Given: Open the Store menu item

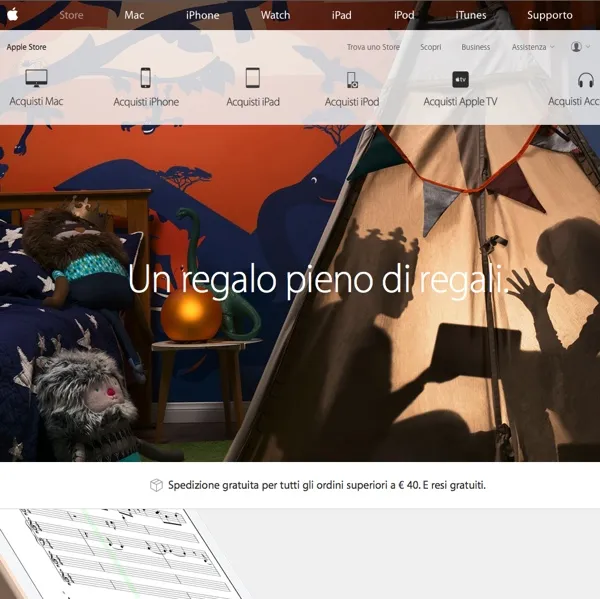Looking at the screenshot, I should (71, 15).
